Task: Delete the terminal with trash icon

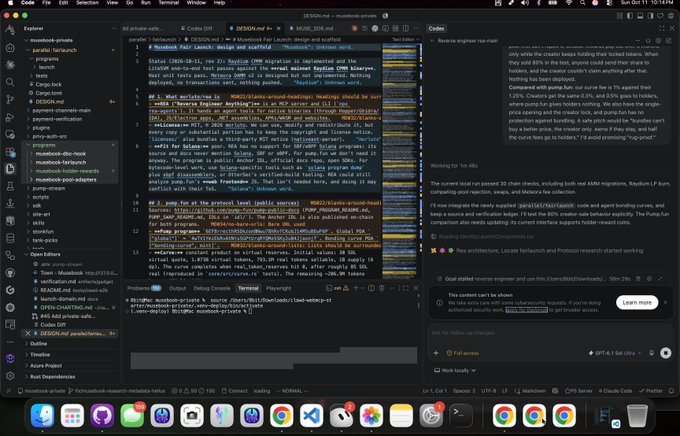Action: pyautogui.click(x=382, y=288)
